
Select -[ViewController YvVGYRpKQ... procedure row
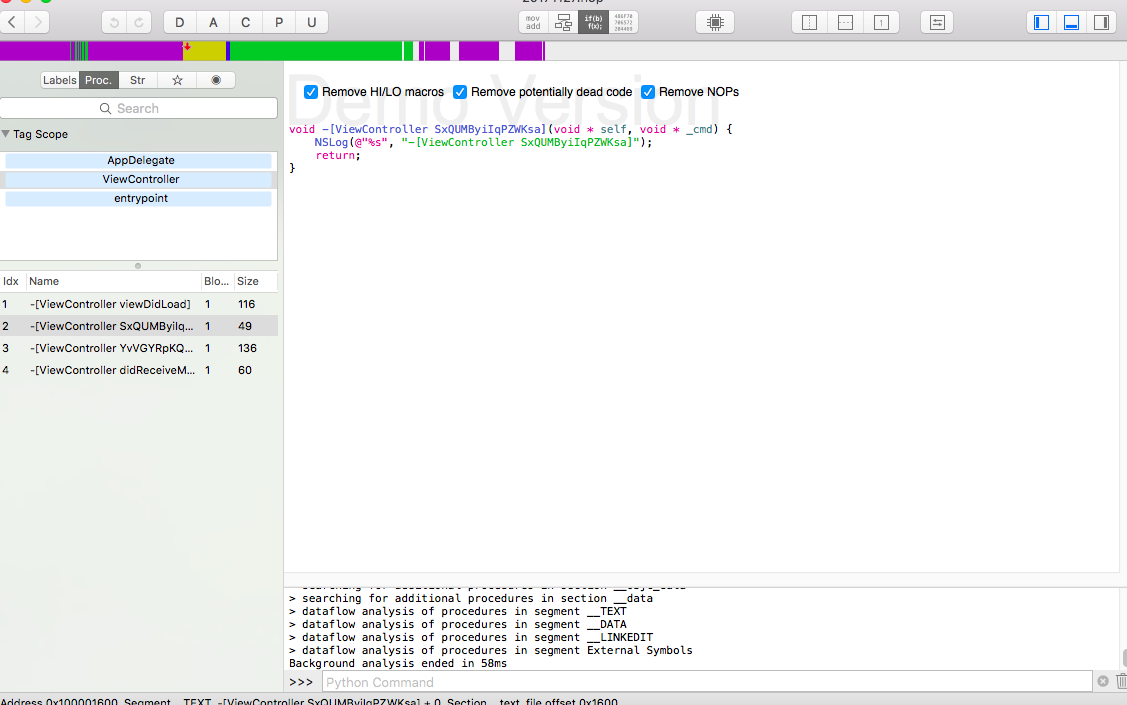(139, 348)
